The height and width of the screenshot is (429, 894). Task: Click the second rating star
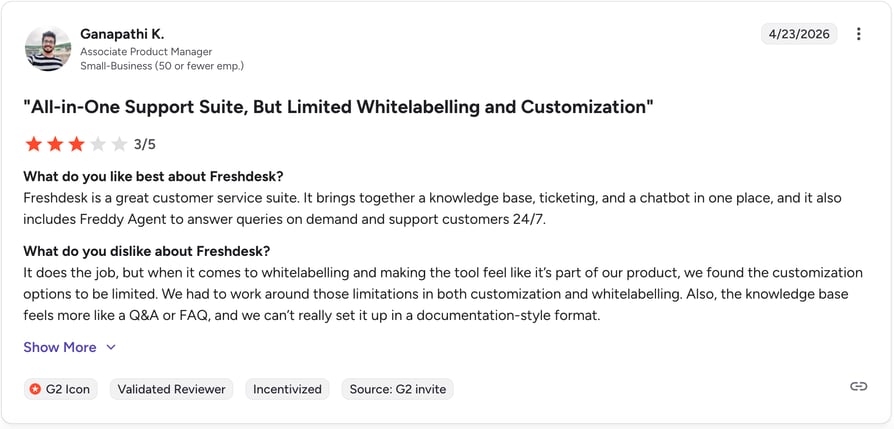point(55,144)
